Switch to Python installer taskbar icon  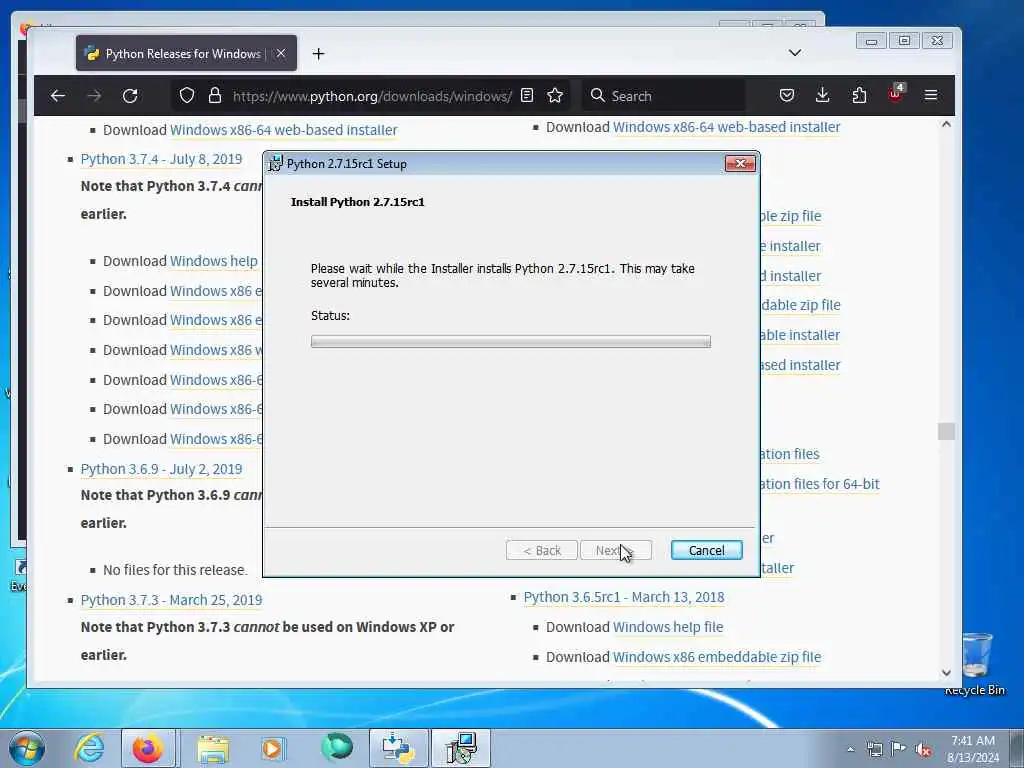(399, 748)
